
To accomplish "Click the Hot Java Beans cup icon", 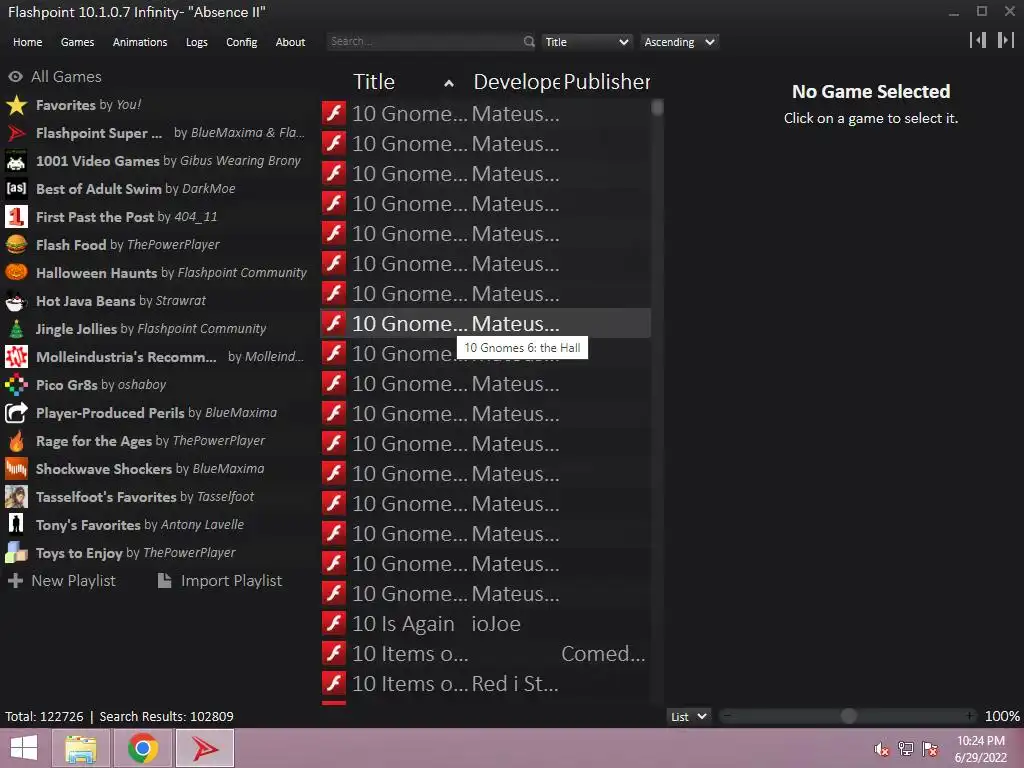I will [16, 300].
